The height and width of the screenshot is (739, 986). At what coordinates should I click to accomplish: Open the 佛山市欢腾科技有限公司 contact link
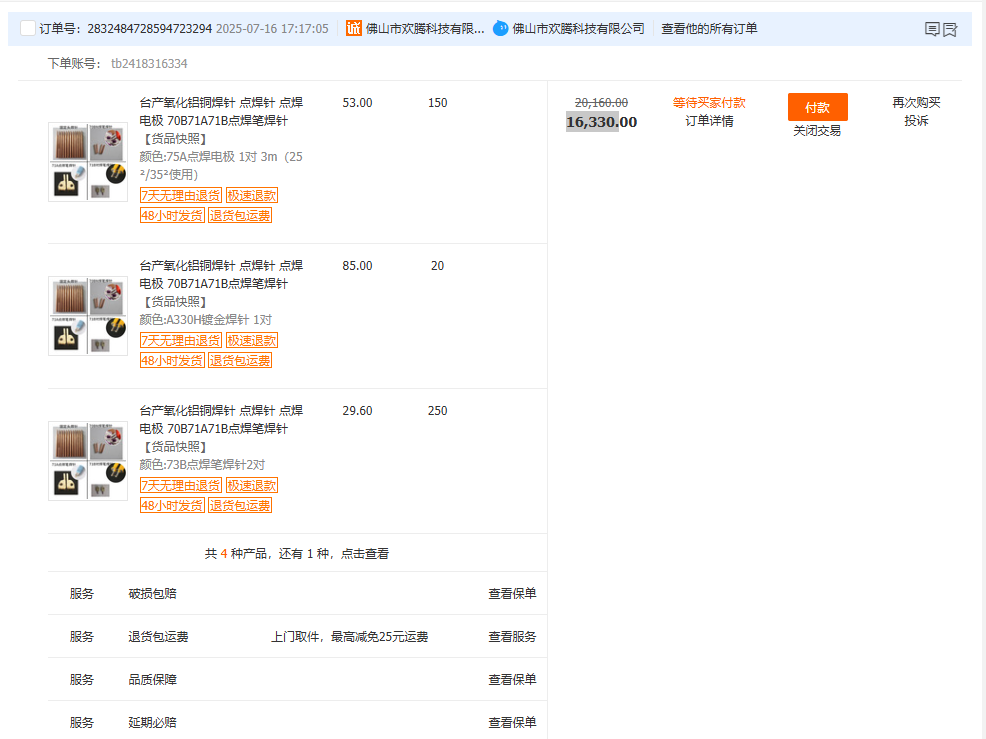(x=579, y=28)
